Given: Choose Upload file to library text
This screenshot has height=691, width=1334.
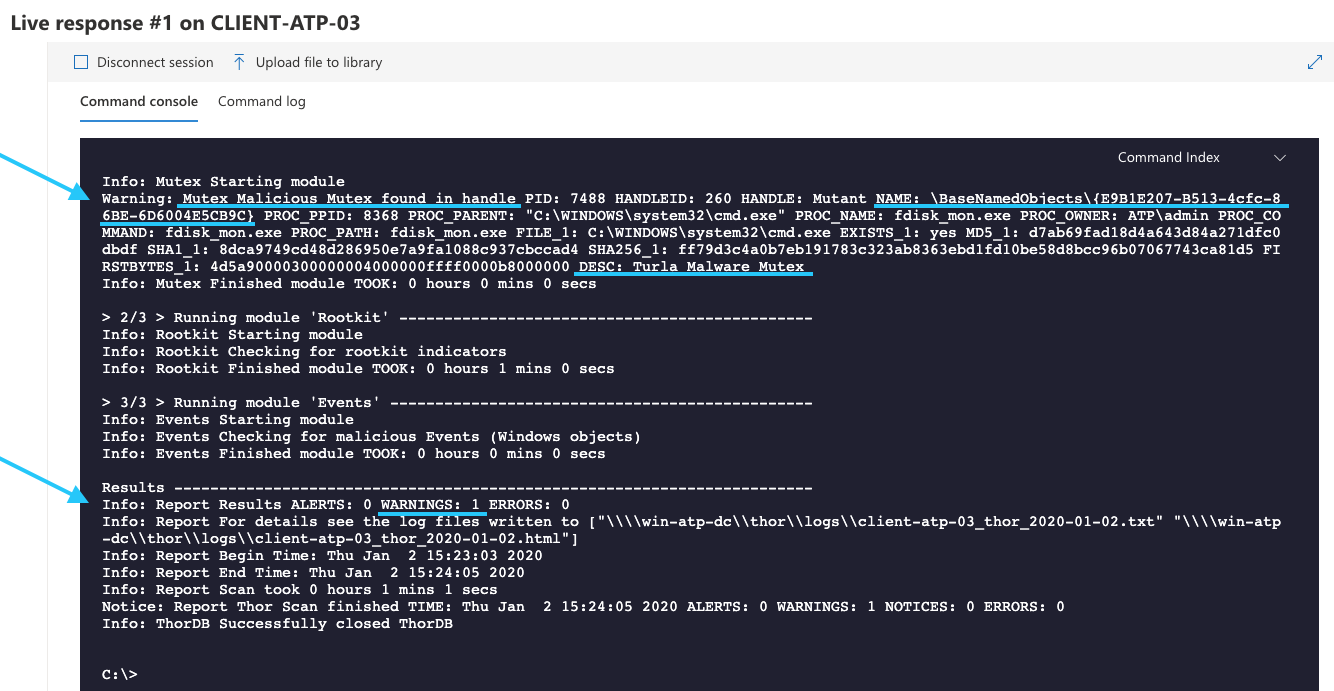Looking at the screenshot, I should point(319,62).
